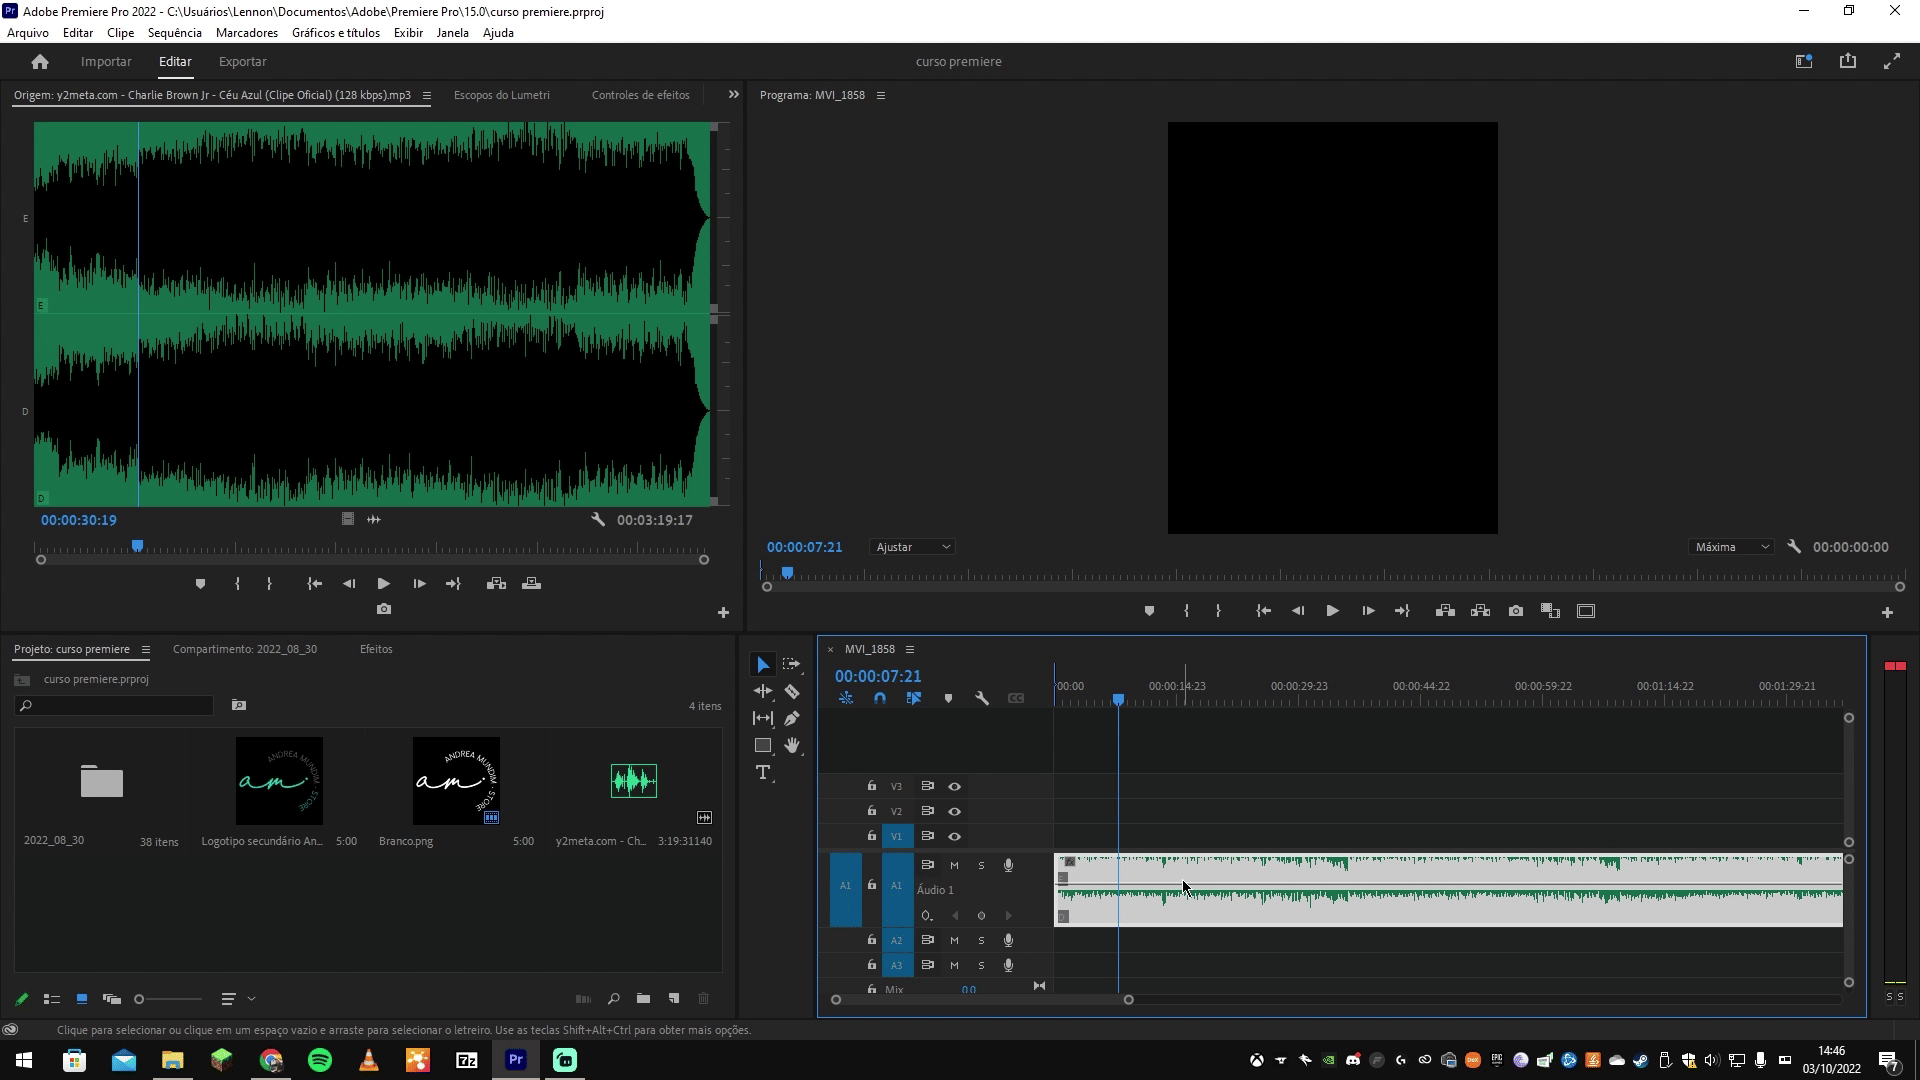Viewport: 1920px width, 1080px height.
Task: Toggle snap in timeline
Action: [880, 698]
